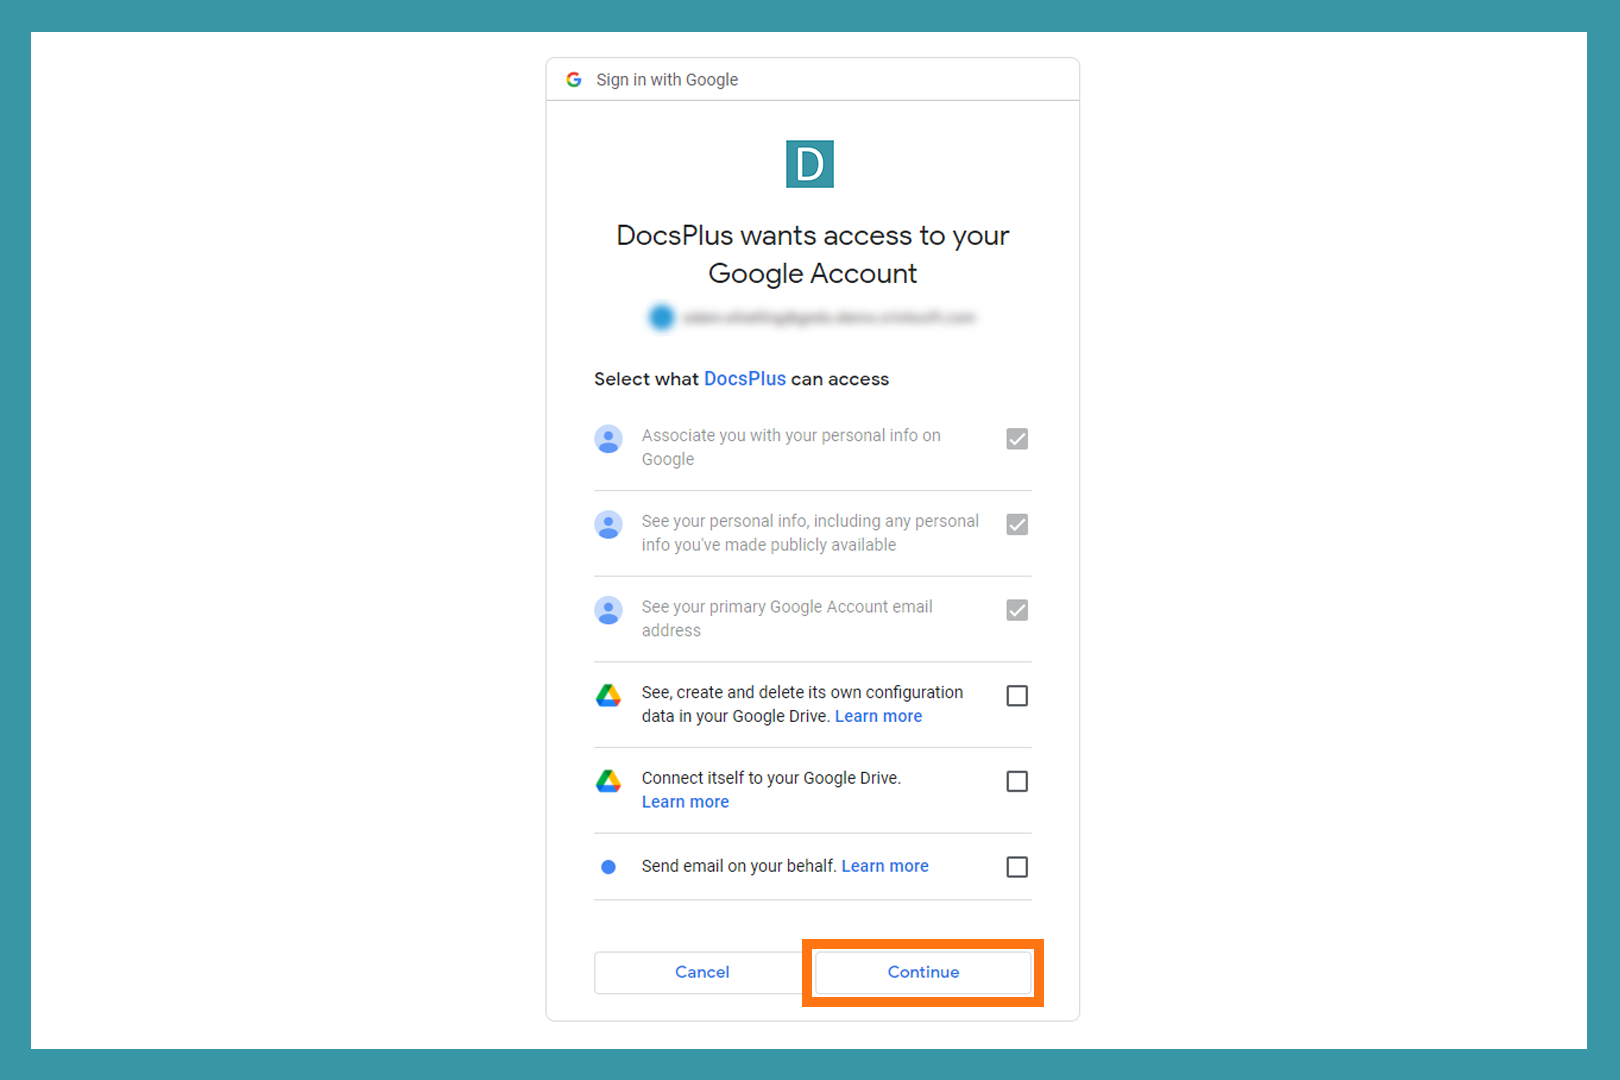
Task: Click Drive icon beside configuration data permission
Action: [608, 696]
